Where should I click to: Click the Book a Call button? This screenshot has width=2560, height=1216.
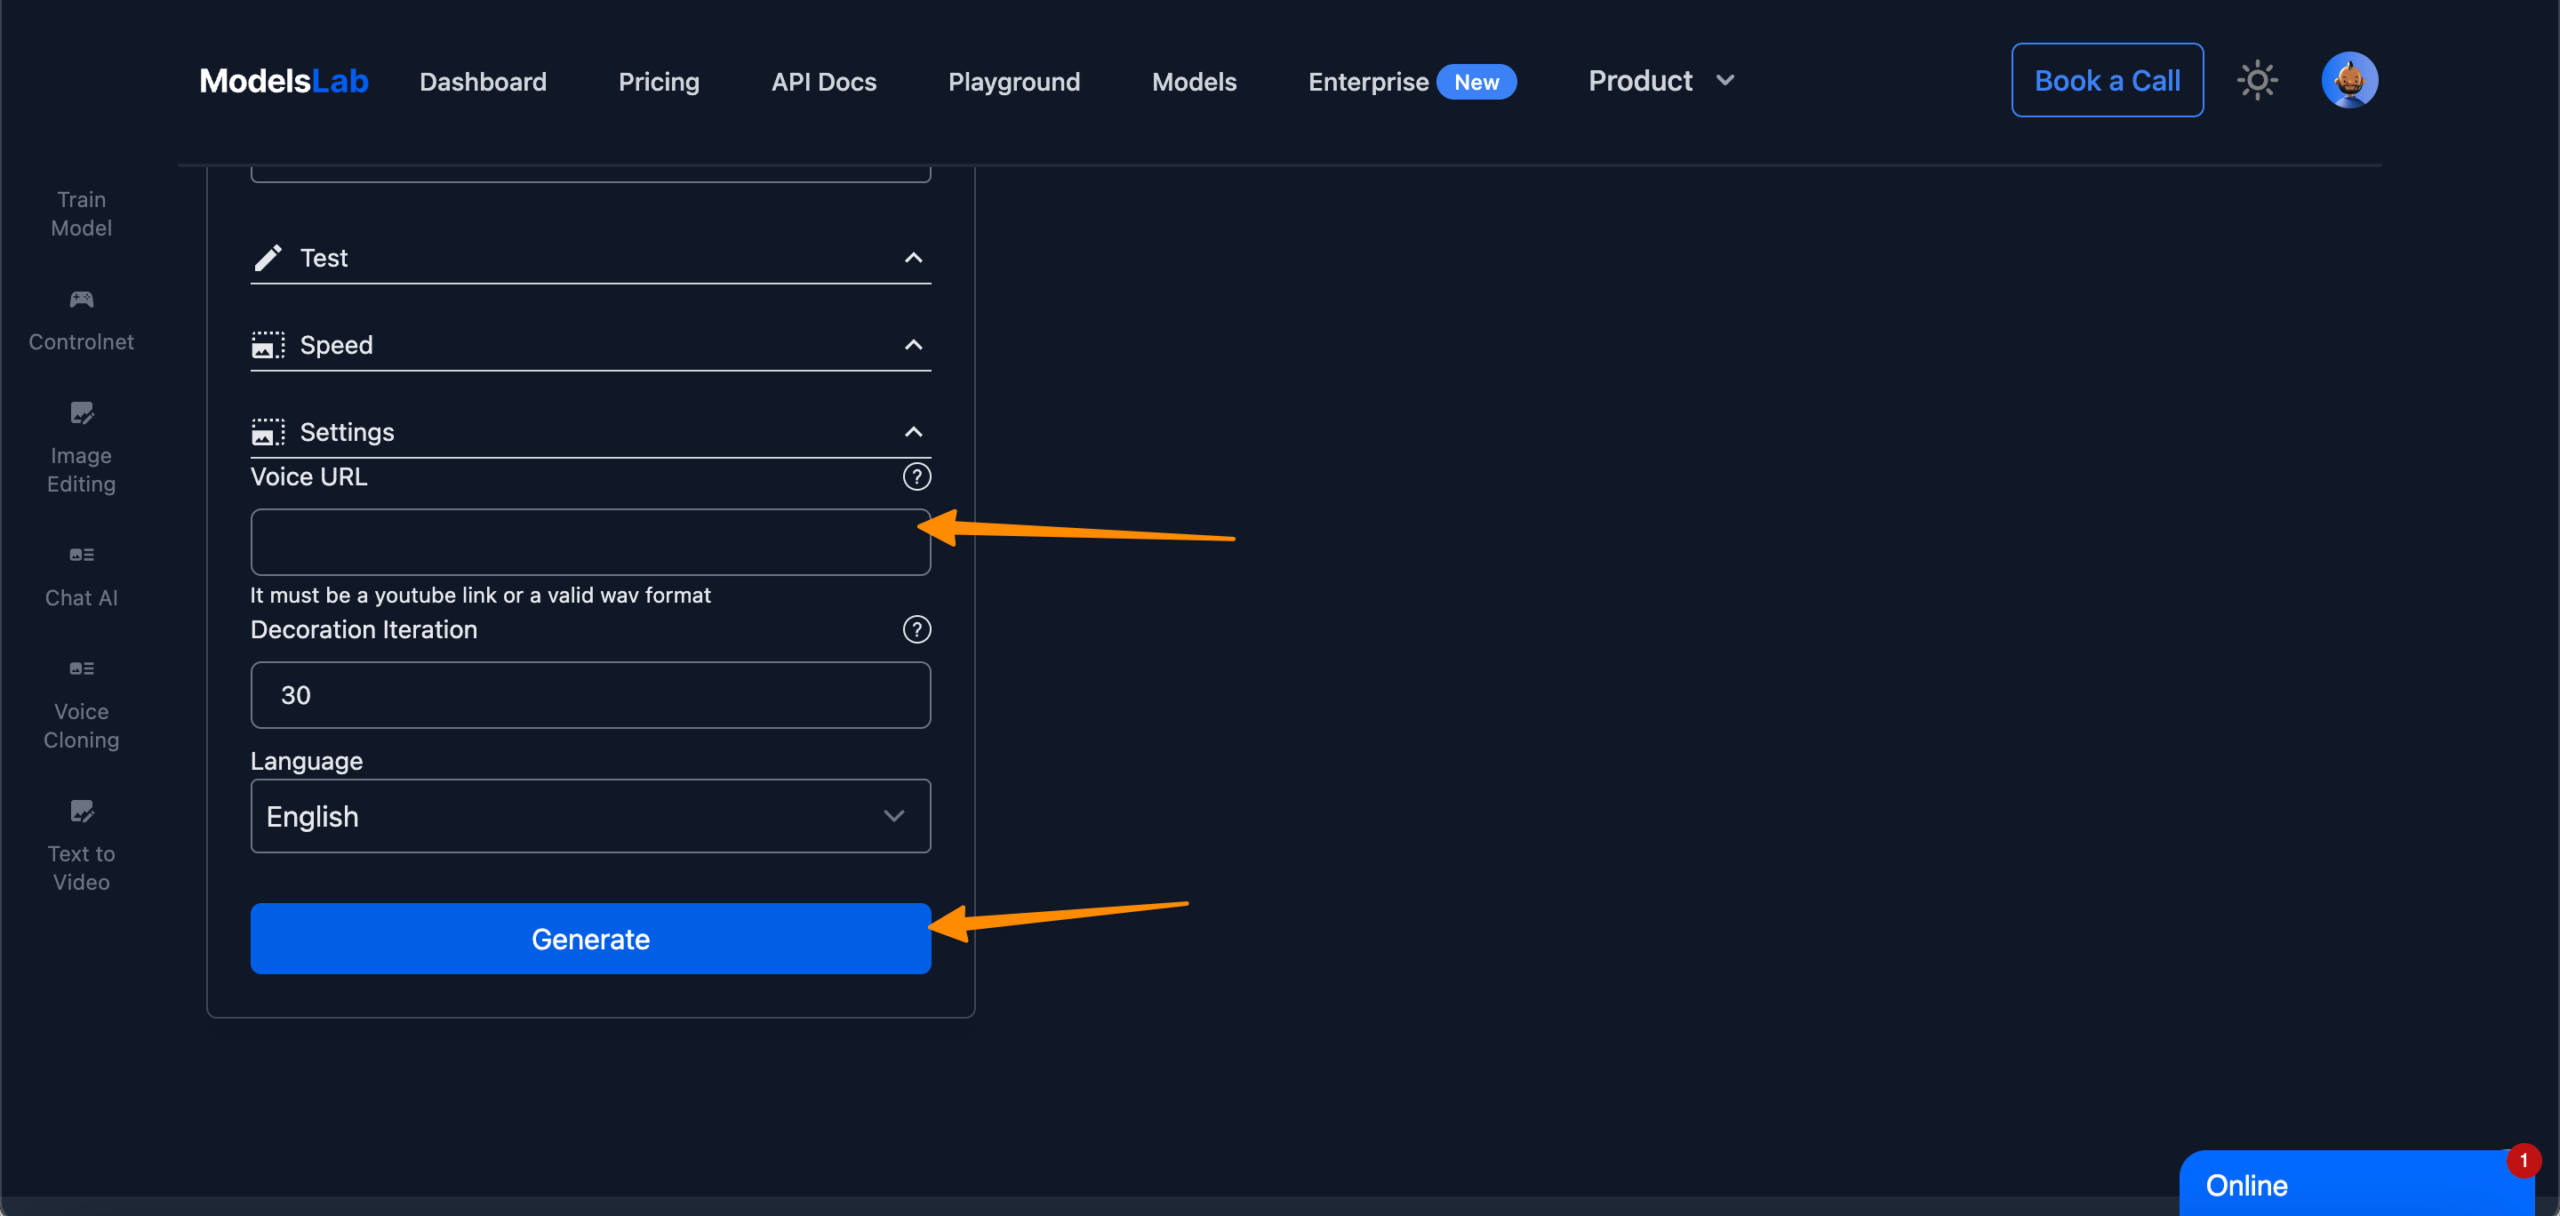pyautogui.click(x=2107, y=80)
